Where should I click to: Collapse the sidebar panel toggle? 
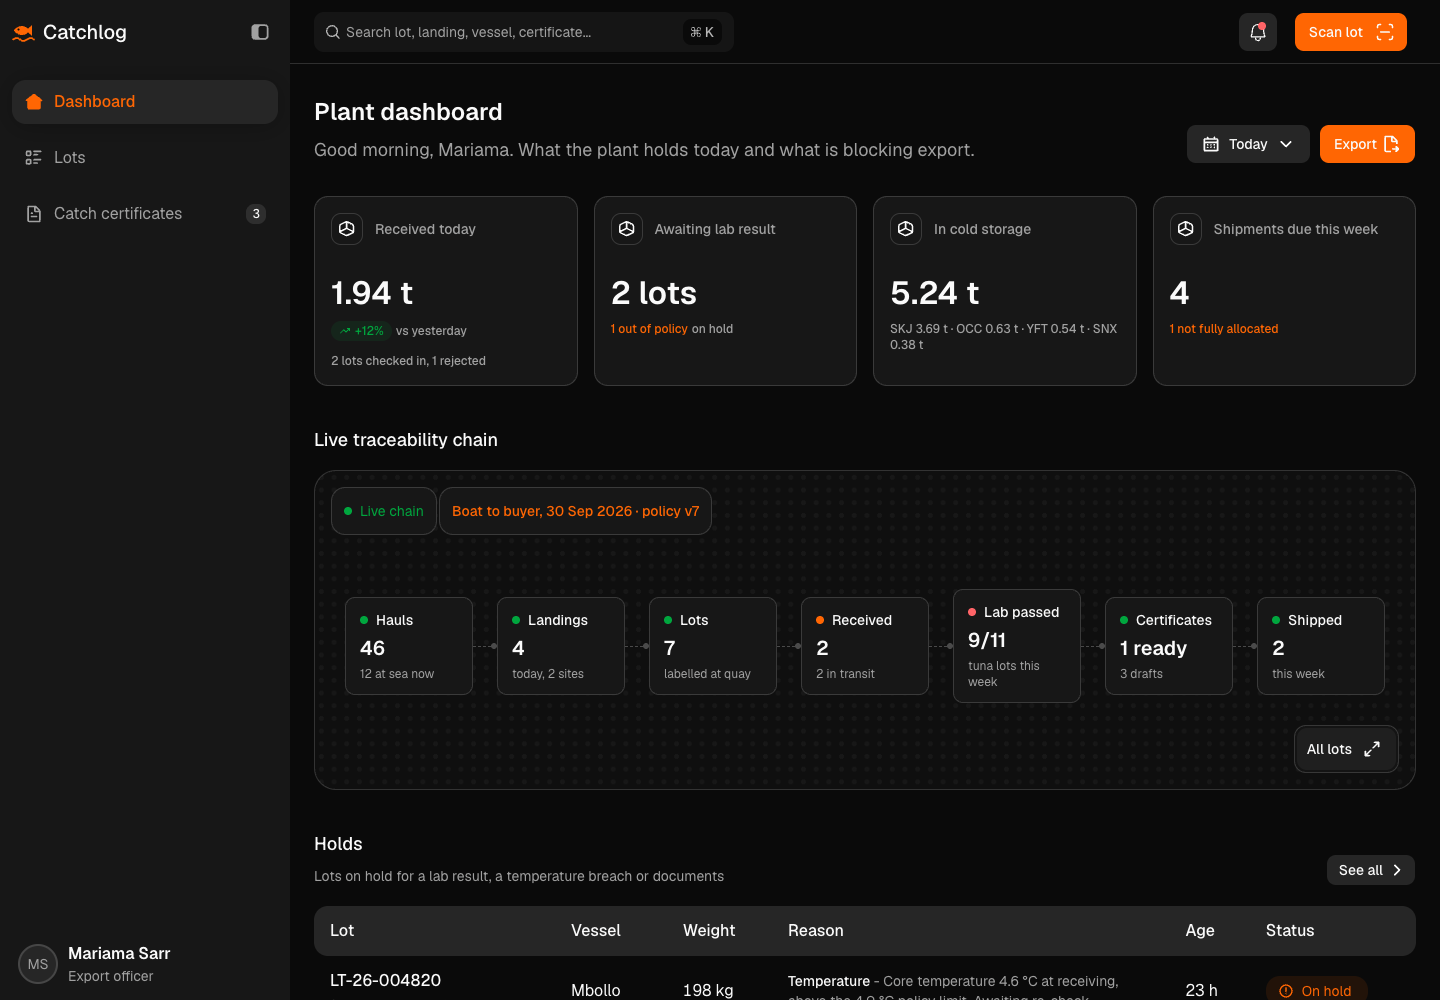click(260, 32)
